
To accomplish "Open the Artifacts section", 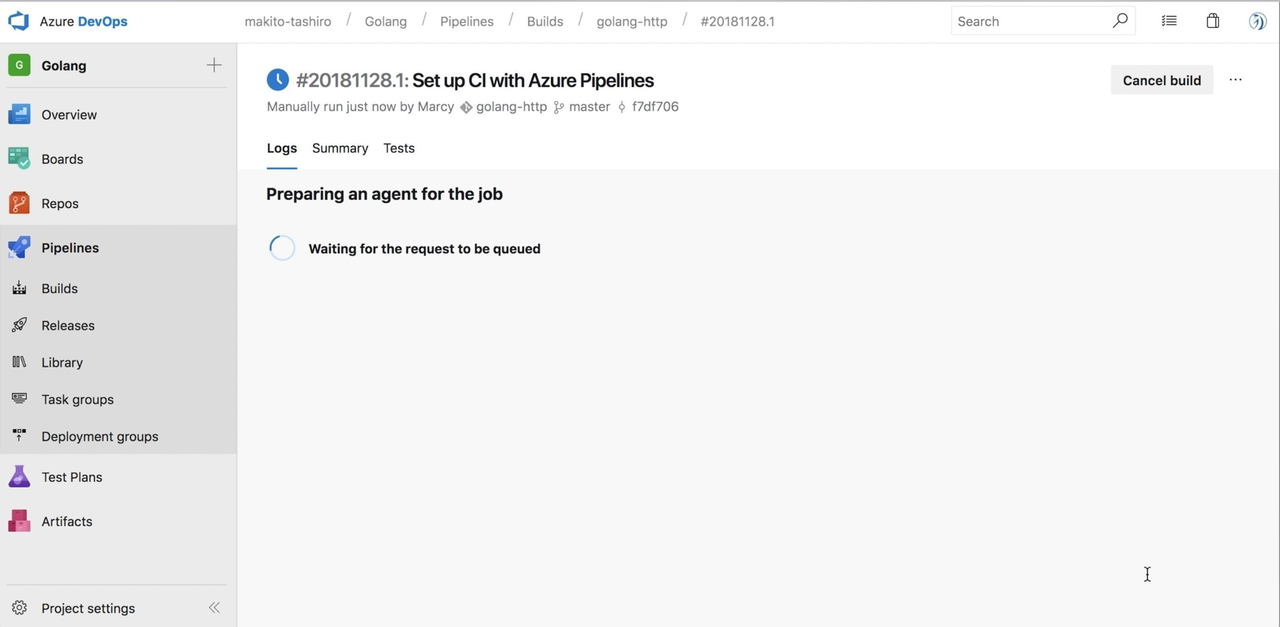I will coord(66,521).
